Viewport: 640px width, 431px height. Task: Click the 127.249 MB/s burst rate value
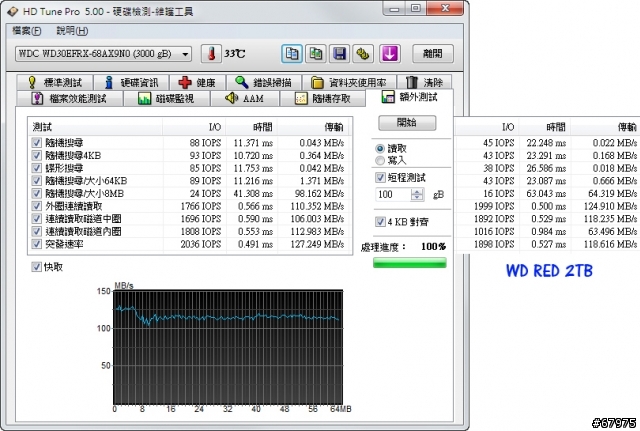[x=317, y=244]
